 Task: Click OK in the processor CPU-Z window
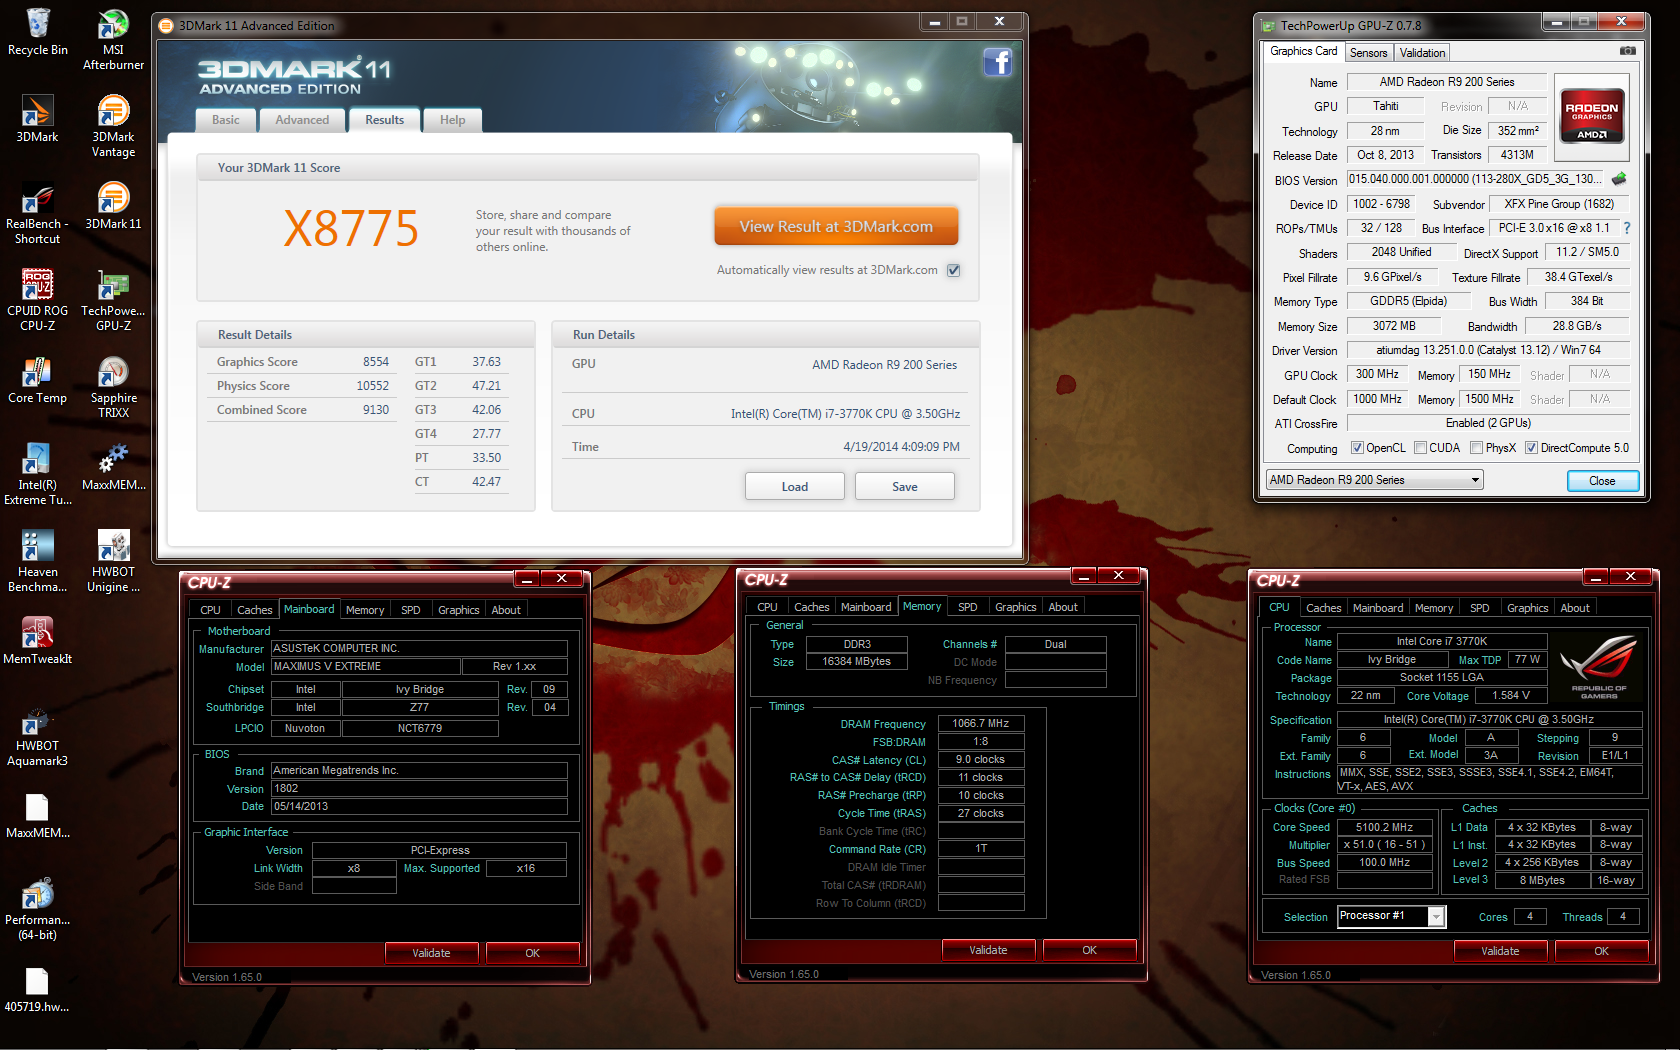pyautogui.click(x=1601, y=951)
